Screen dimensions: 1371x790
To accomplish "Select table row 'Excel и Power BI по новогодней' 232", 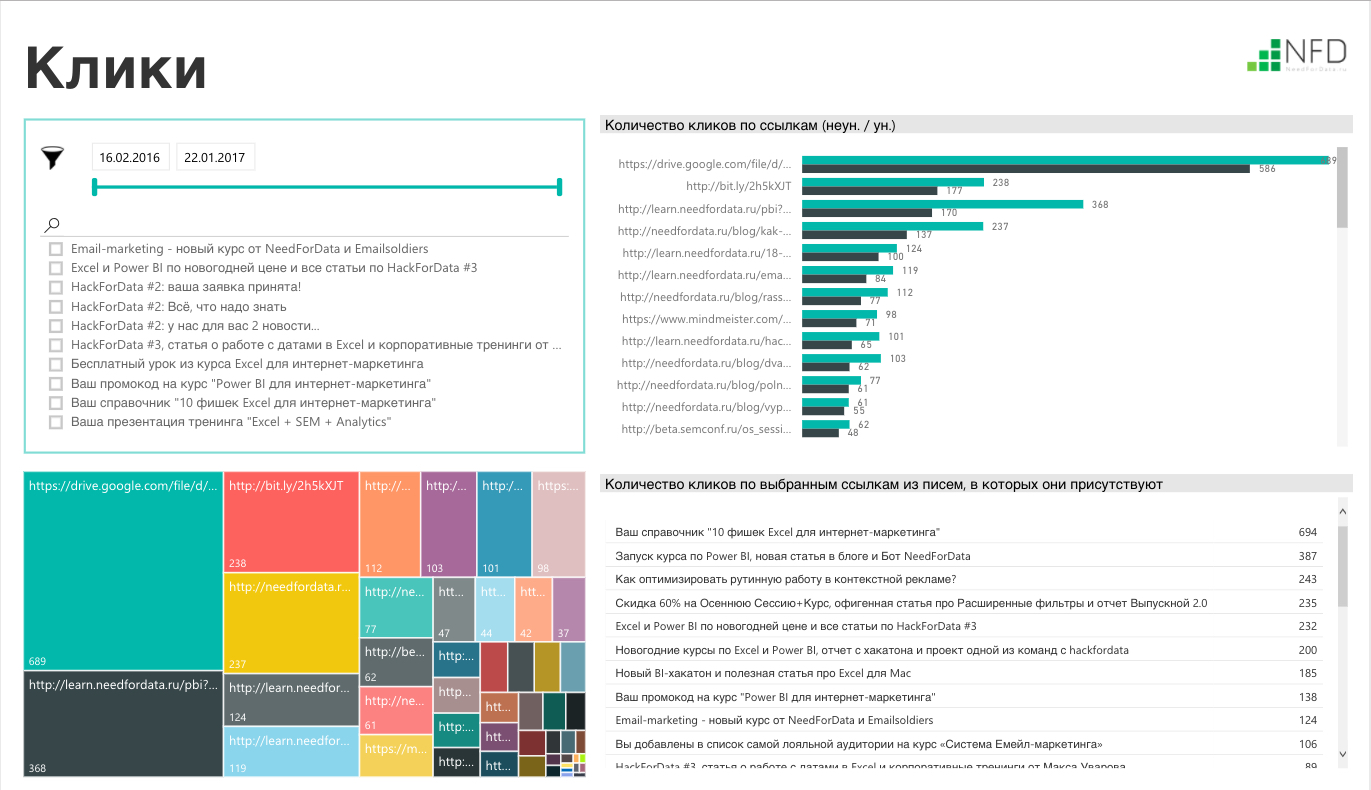I will pos(964,626).
